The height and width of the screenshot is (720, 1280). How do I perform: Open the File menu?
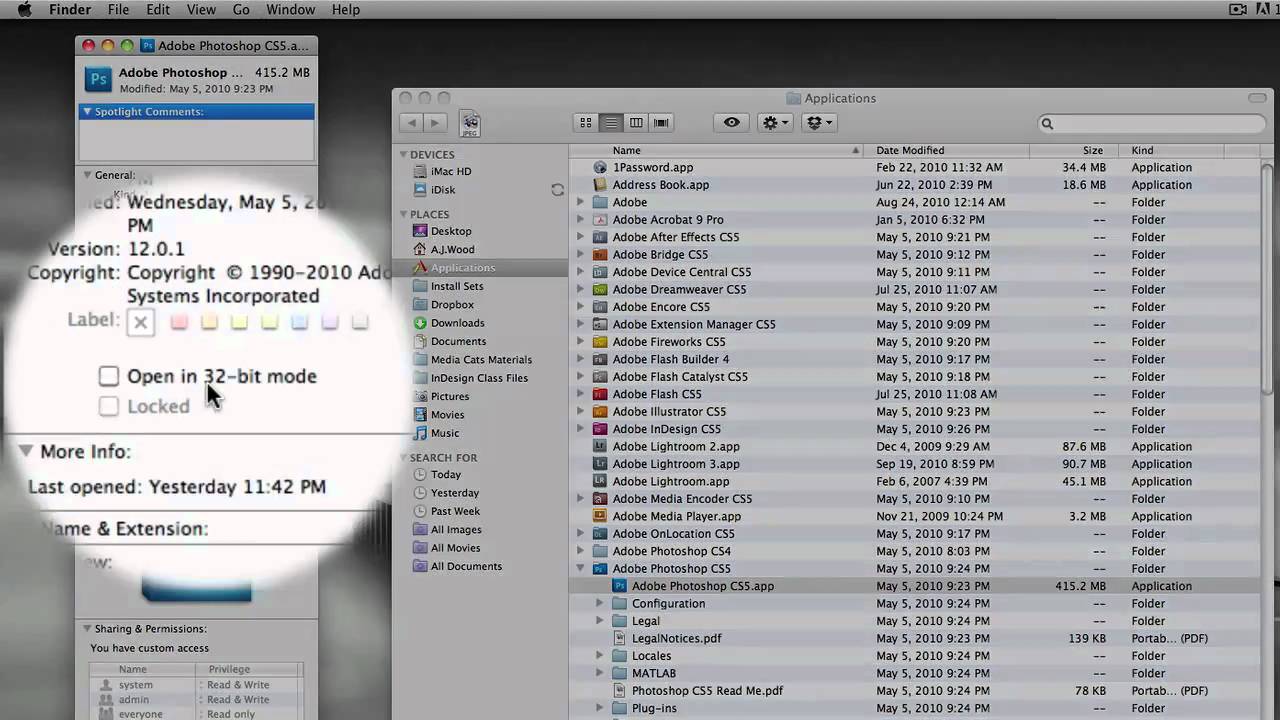pos(118,10)
